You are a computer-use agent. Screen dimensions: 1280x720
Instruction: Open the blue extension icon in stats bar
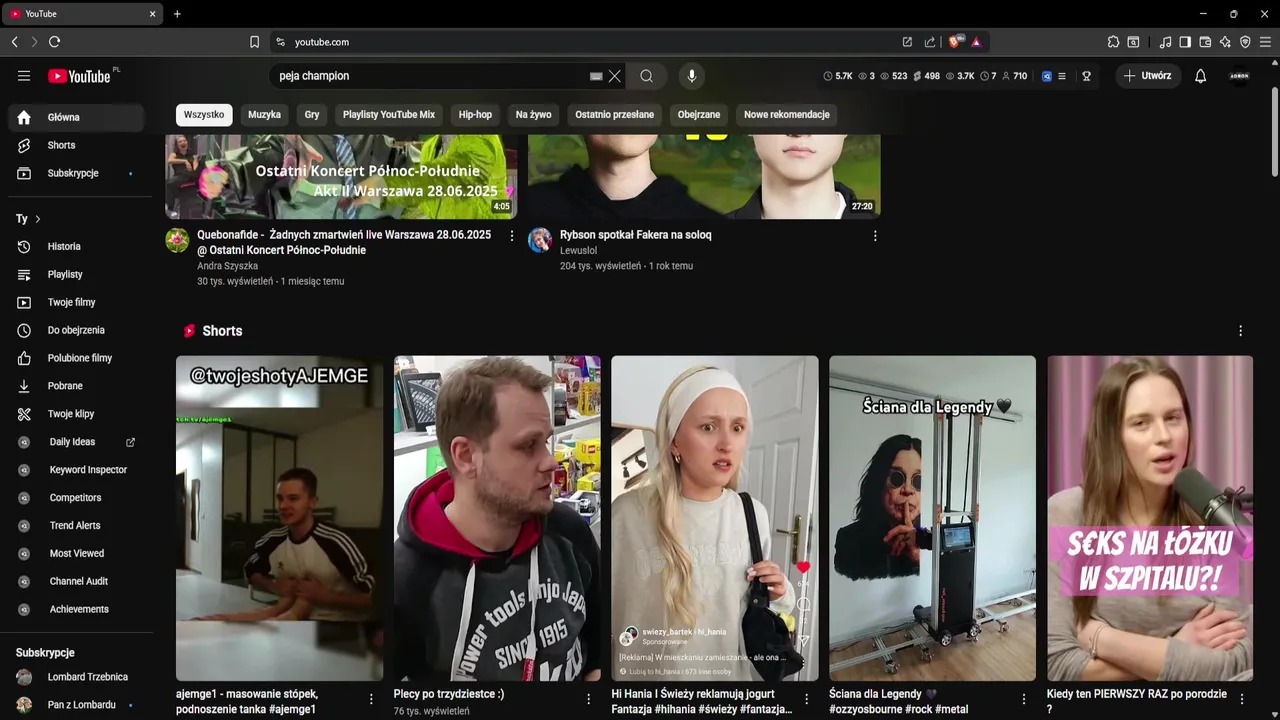click(1047, 76)
